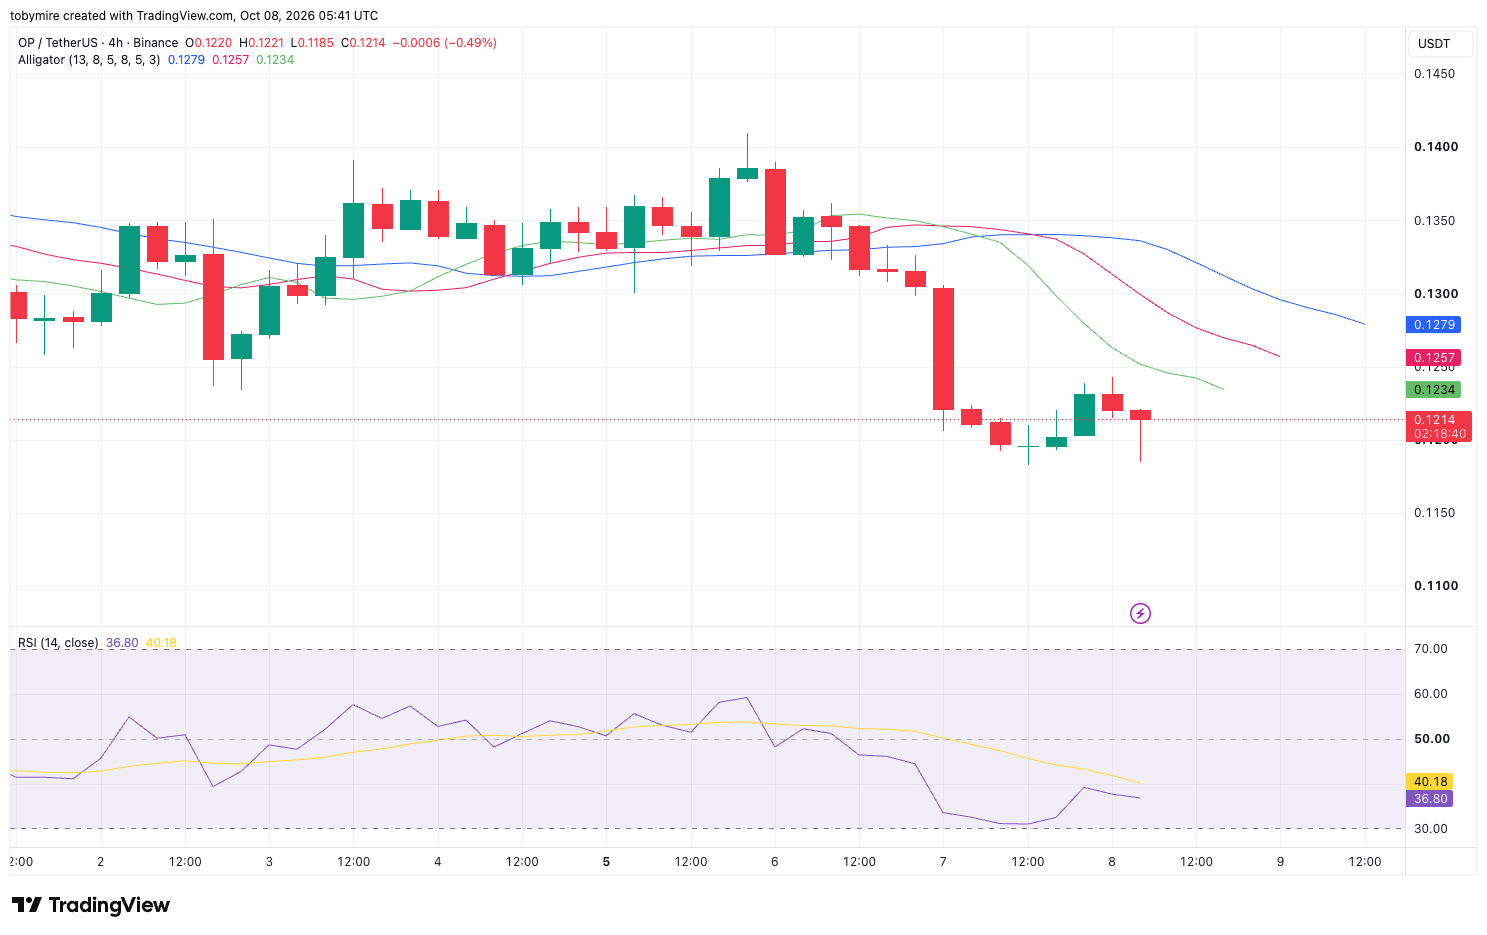Viewport: 1487px width, 935px height.
Task: Click the 0.1350 price scale label
Action: pyautogui.click(x=1434, y=221)
